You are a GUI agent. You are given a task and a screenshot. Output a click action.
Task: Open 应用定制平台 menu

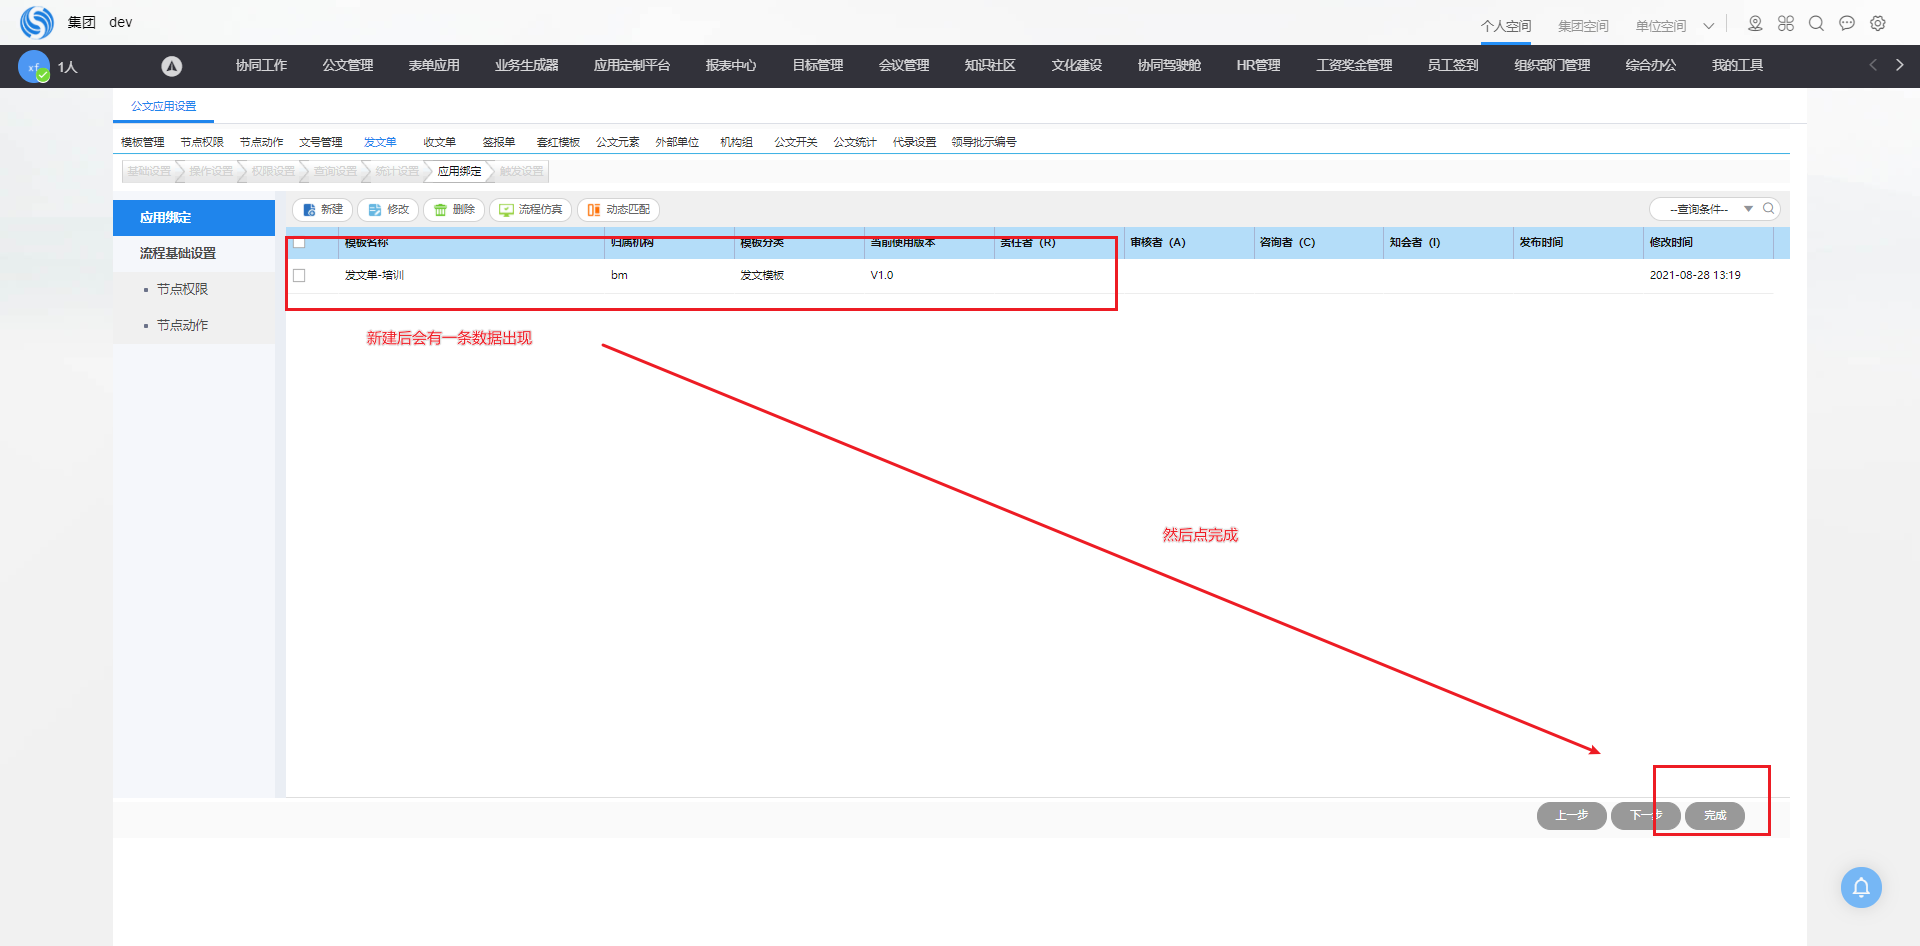click(x=632, y=66)
